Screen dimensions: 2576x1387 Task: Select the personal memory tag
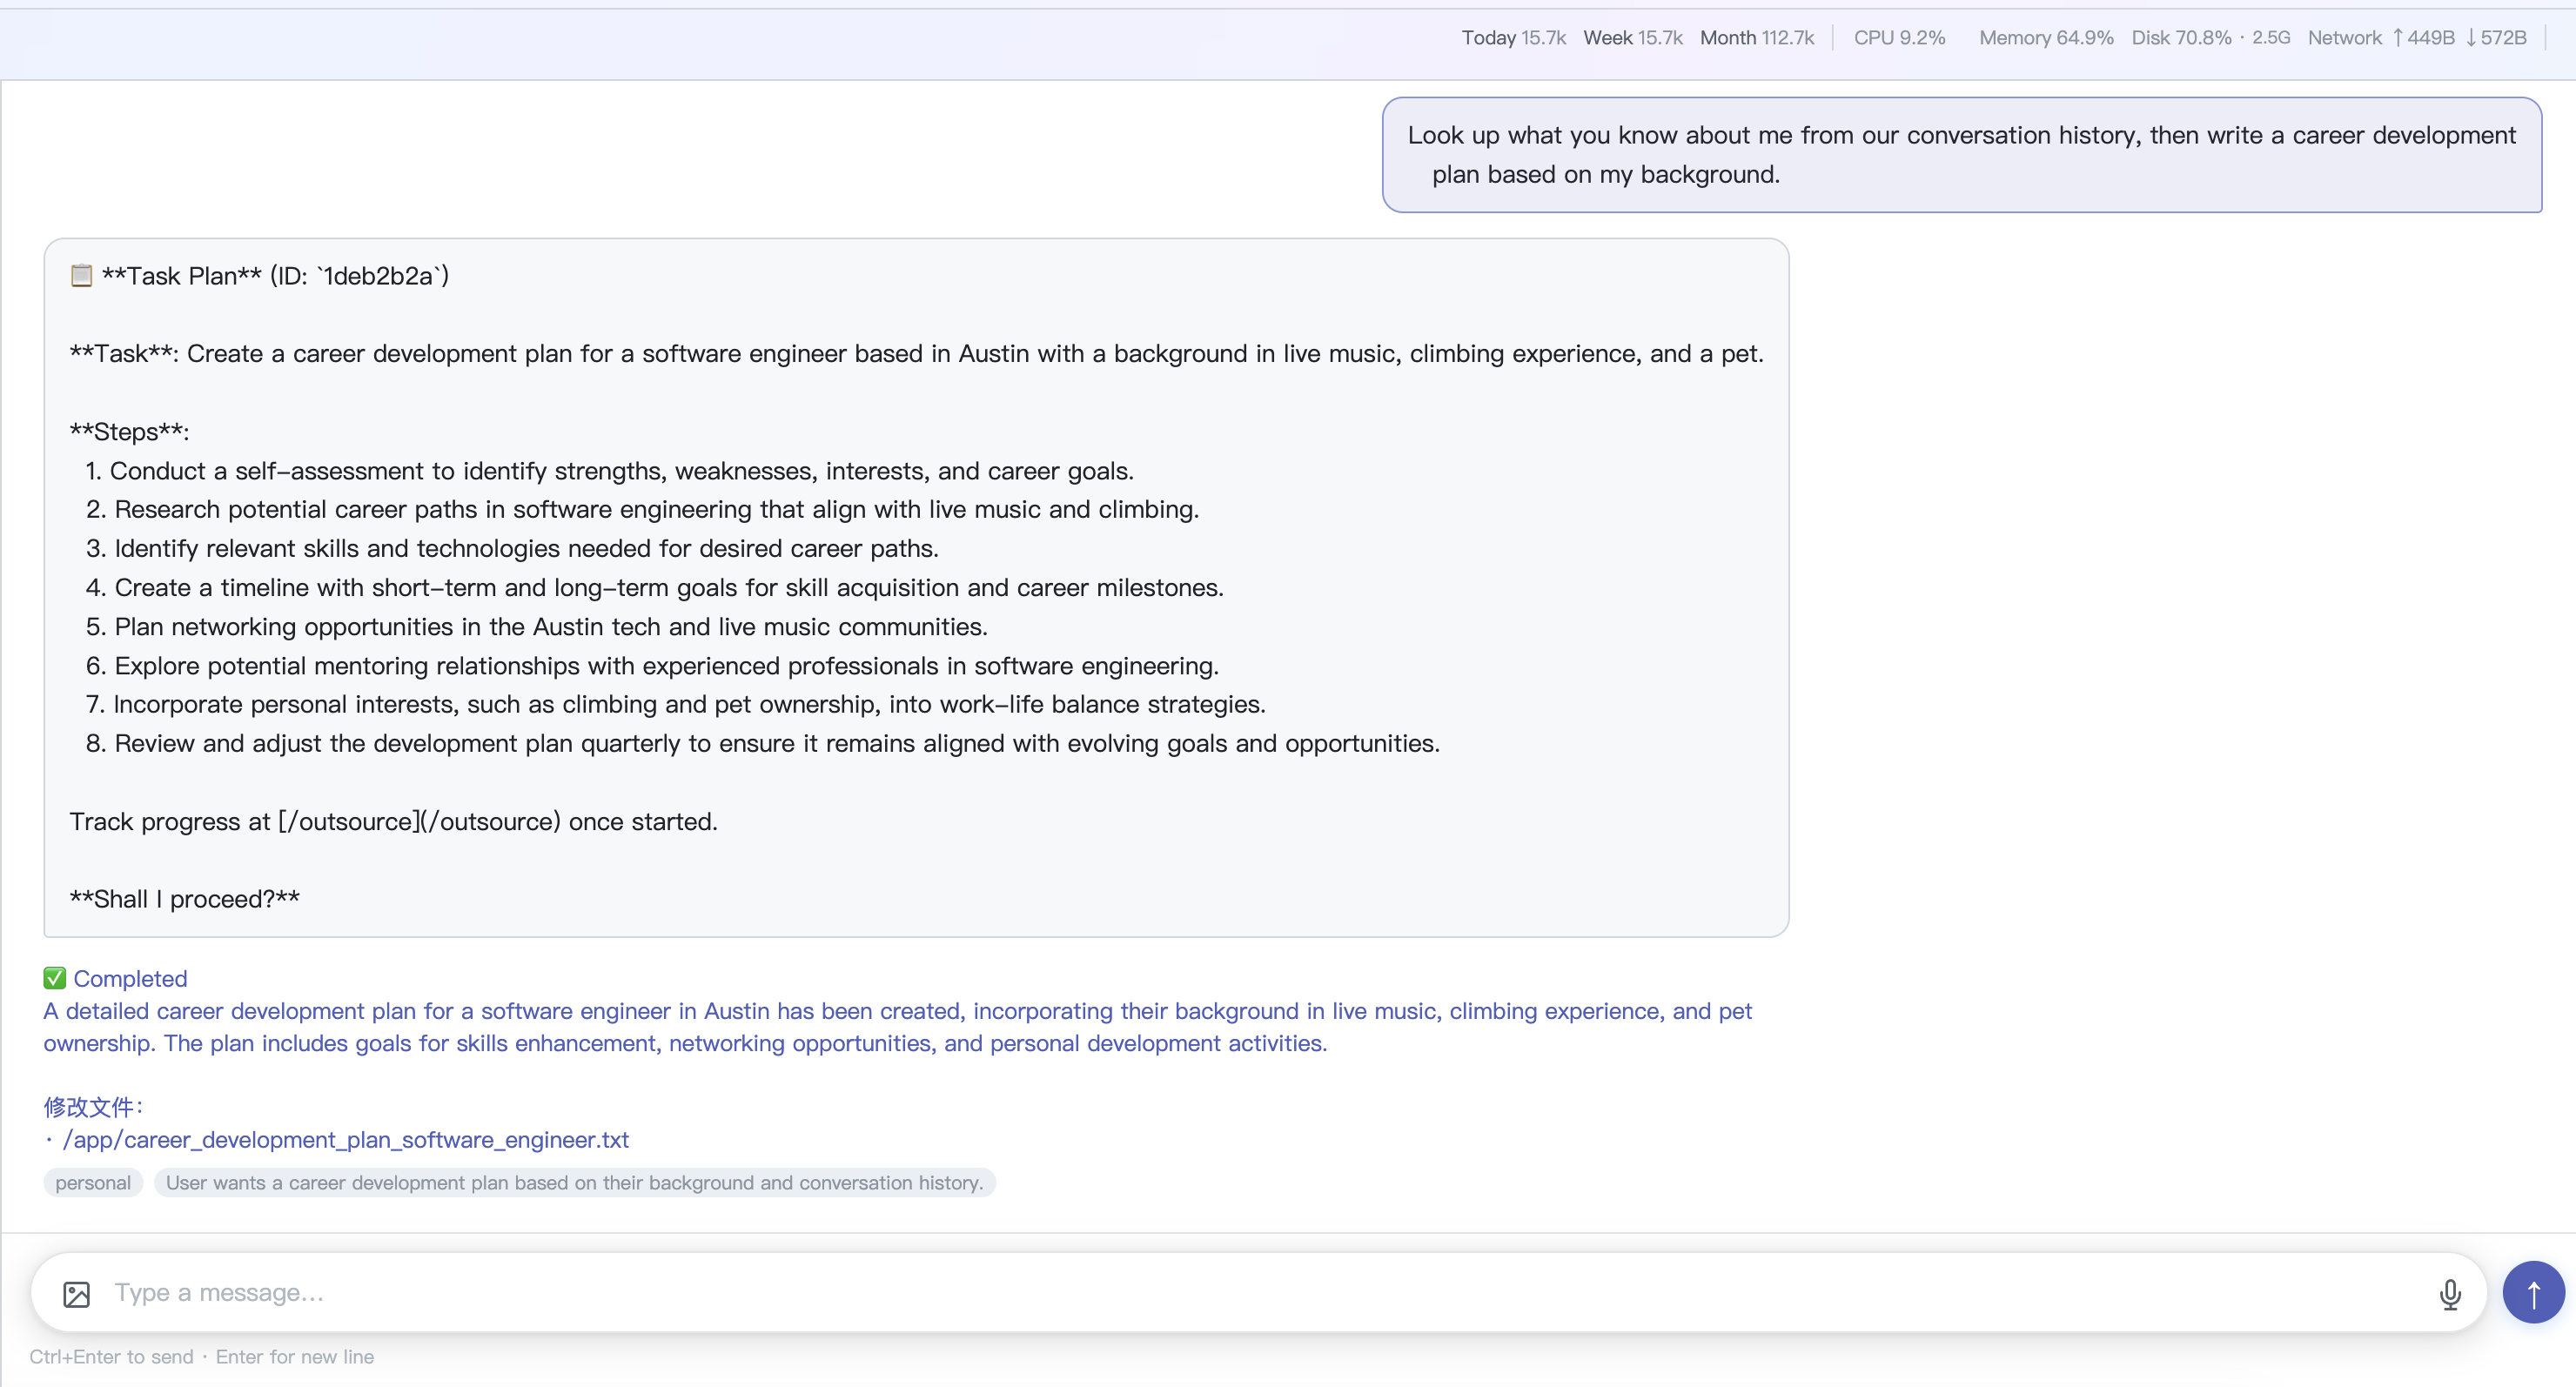pos(92,1182)
